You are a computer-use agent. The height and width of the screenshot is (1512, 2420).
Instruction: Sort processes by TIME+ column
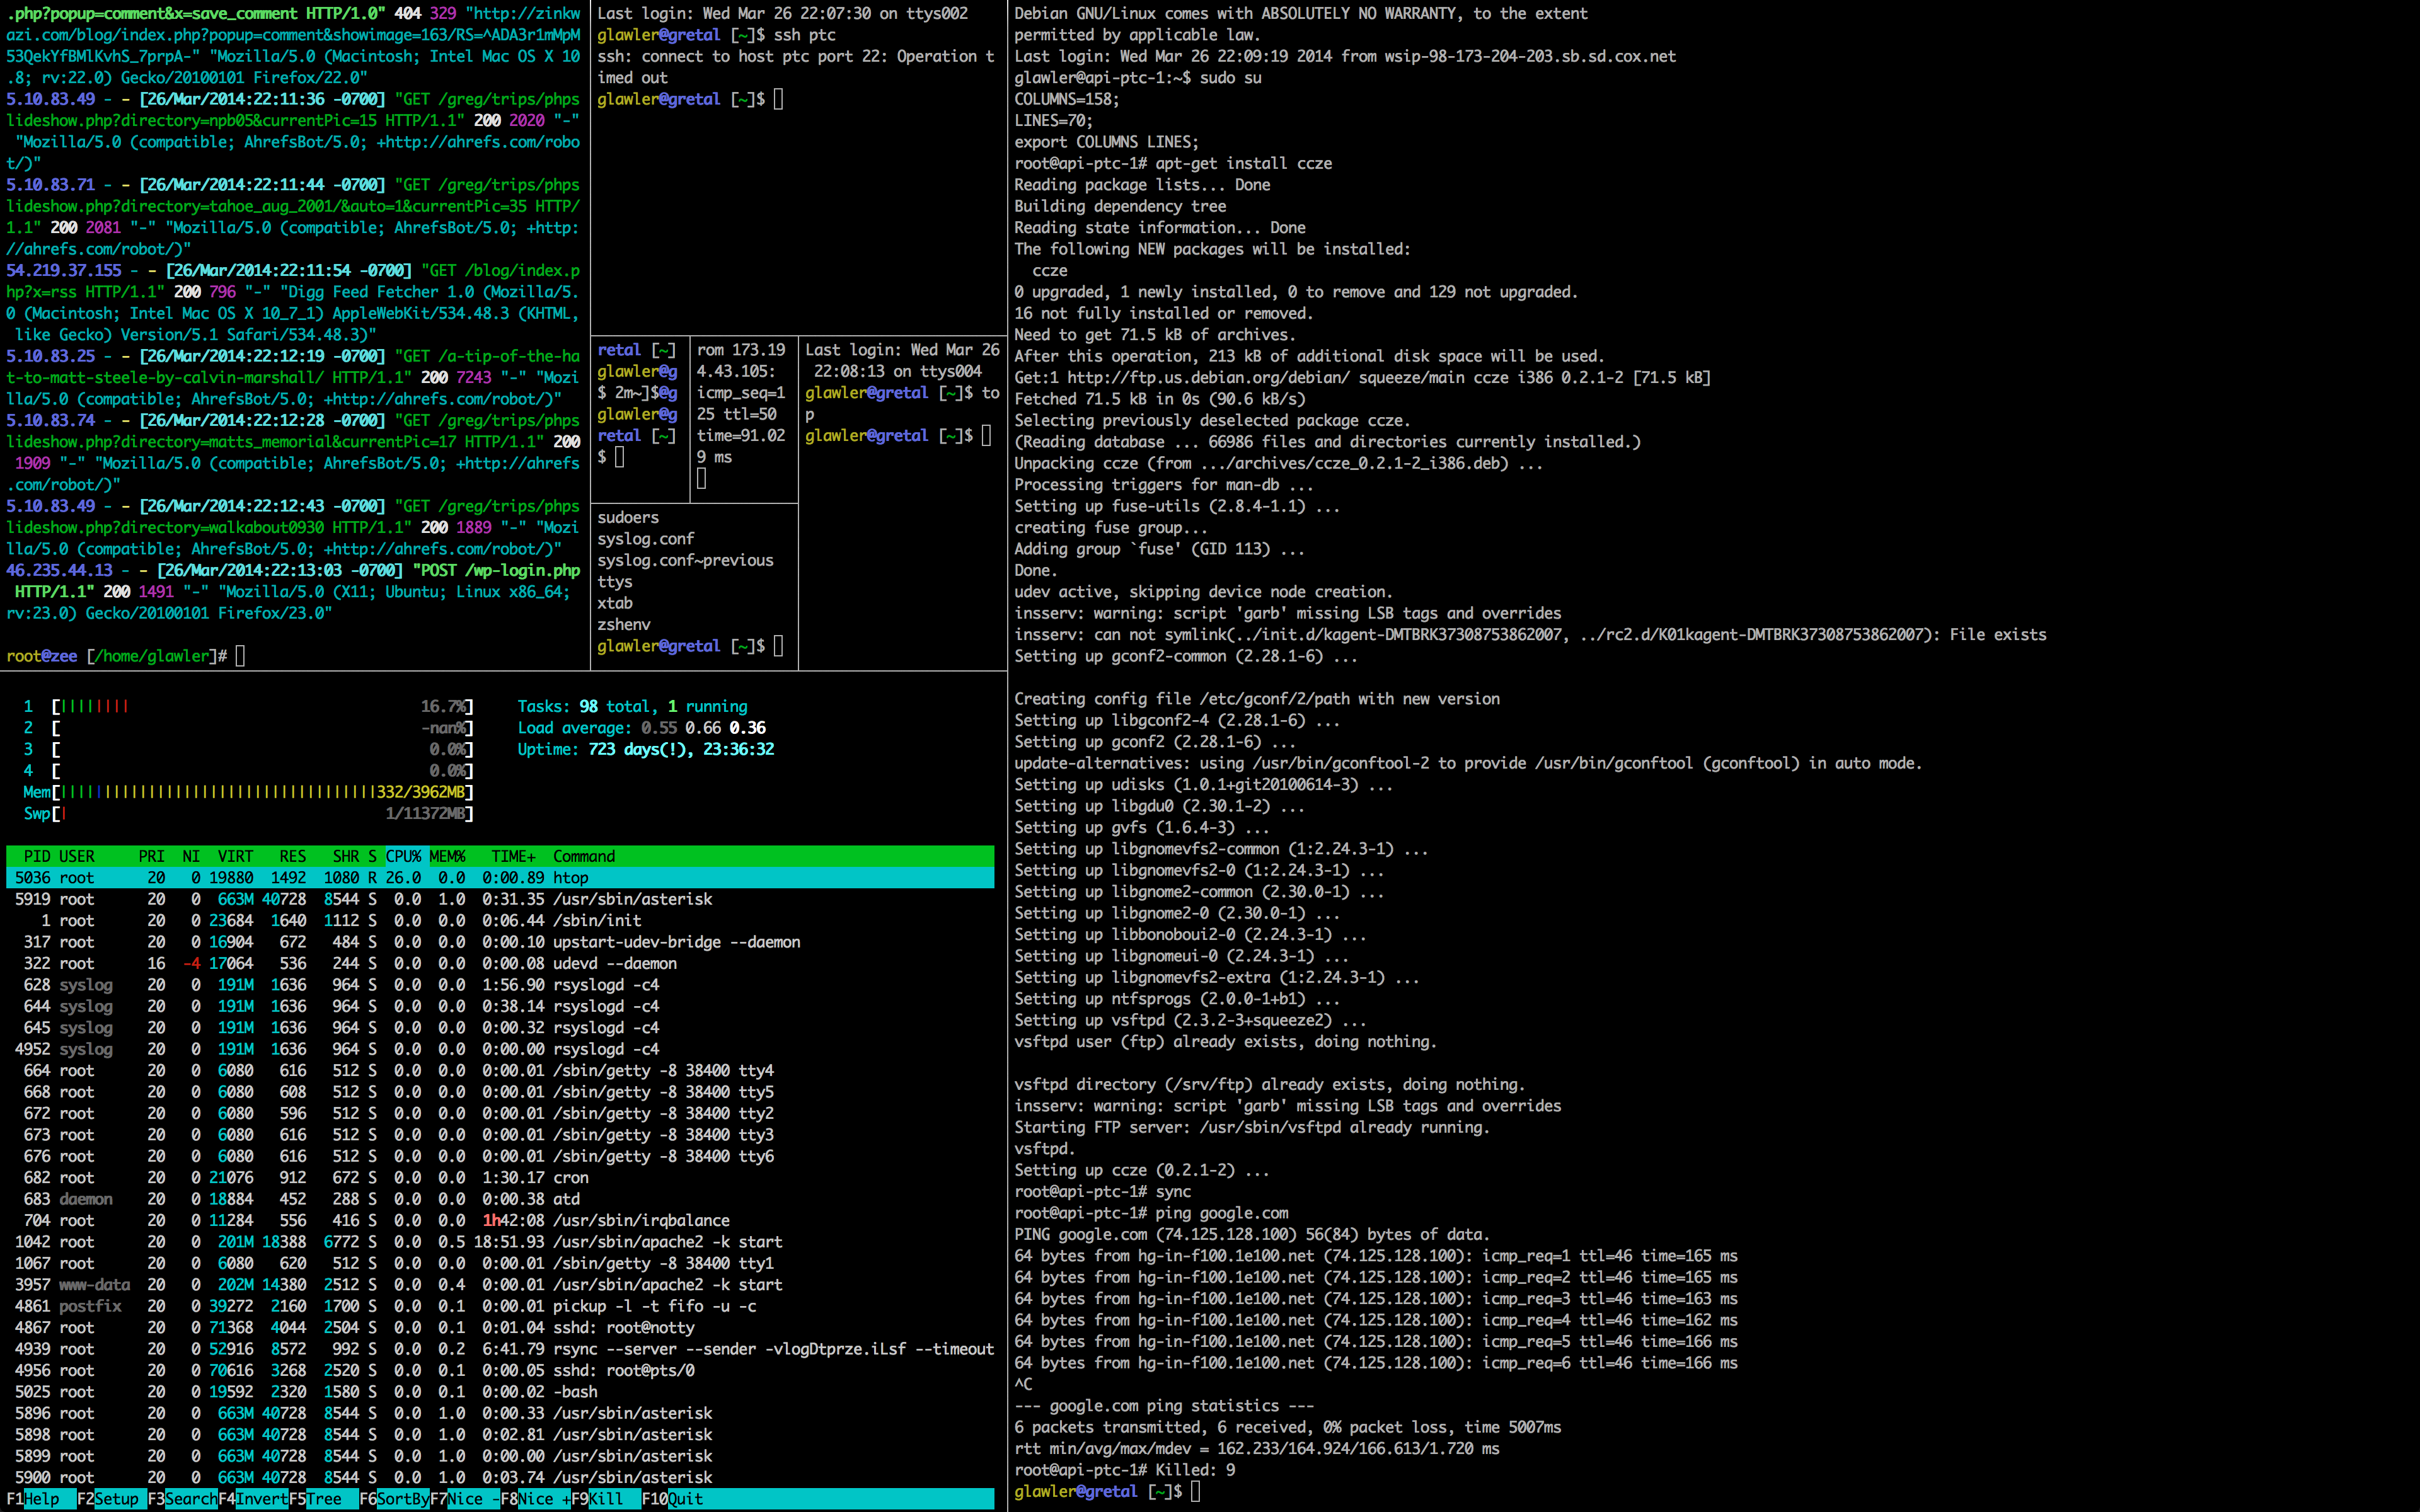click(x=513, y=856)
